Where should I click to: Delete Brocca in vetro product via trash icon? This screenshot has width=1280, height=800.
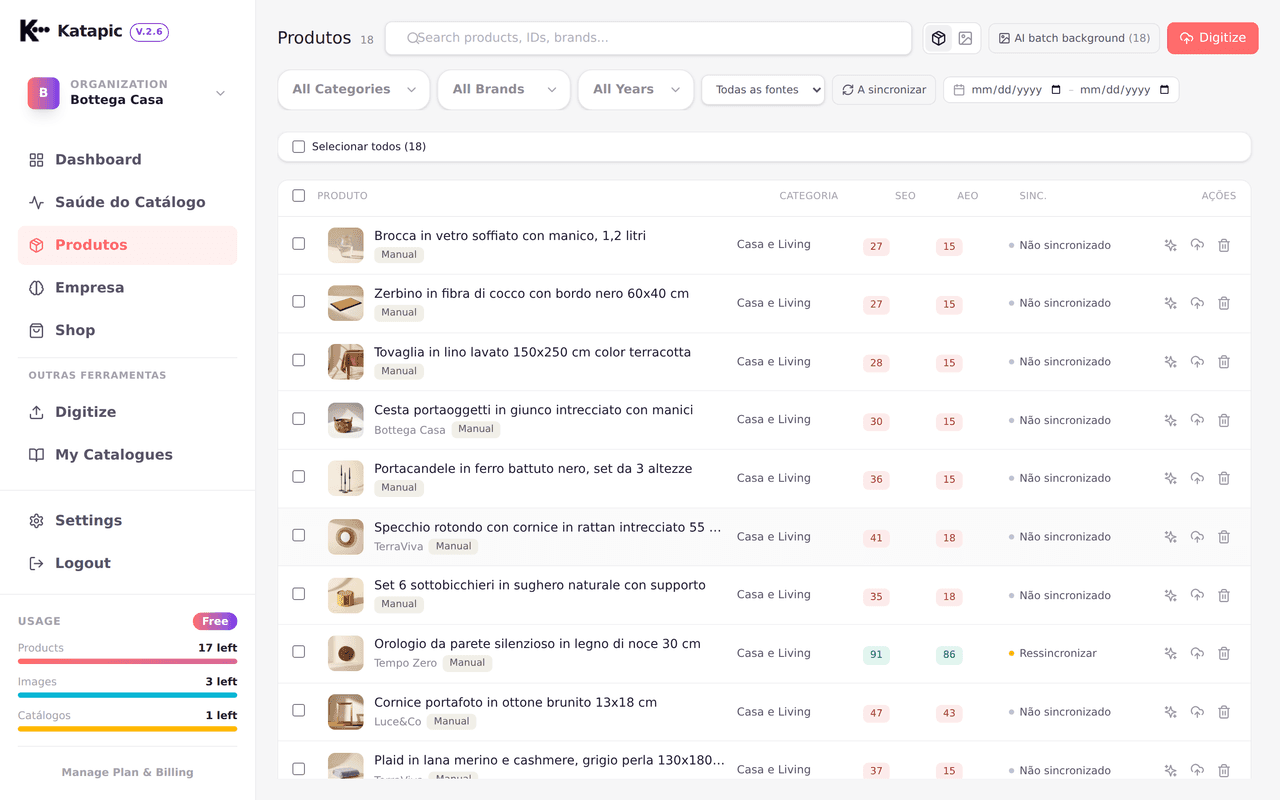pyautogui.click(x=1224, y=245)
